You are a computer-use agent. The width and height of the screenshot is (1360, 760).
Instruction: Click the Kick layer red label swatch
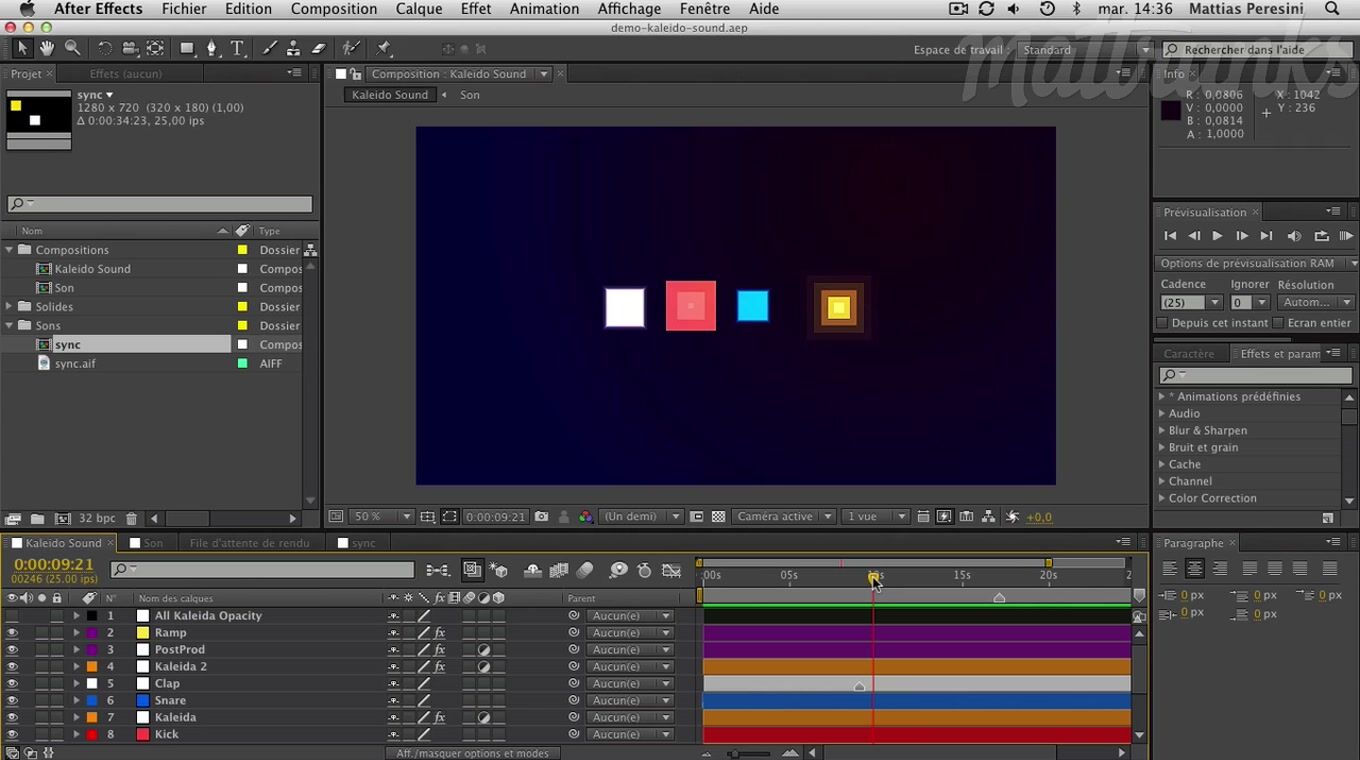pos(92,734)
